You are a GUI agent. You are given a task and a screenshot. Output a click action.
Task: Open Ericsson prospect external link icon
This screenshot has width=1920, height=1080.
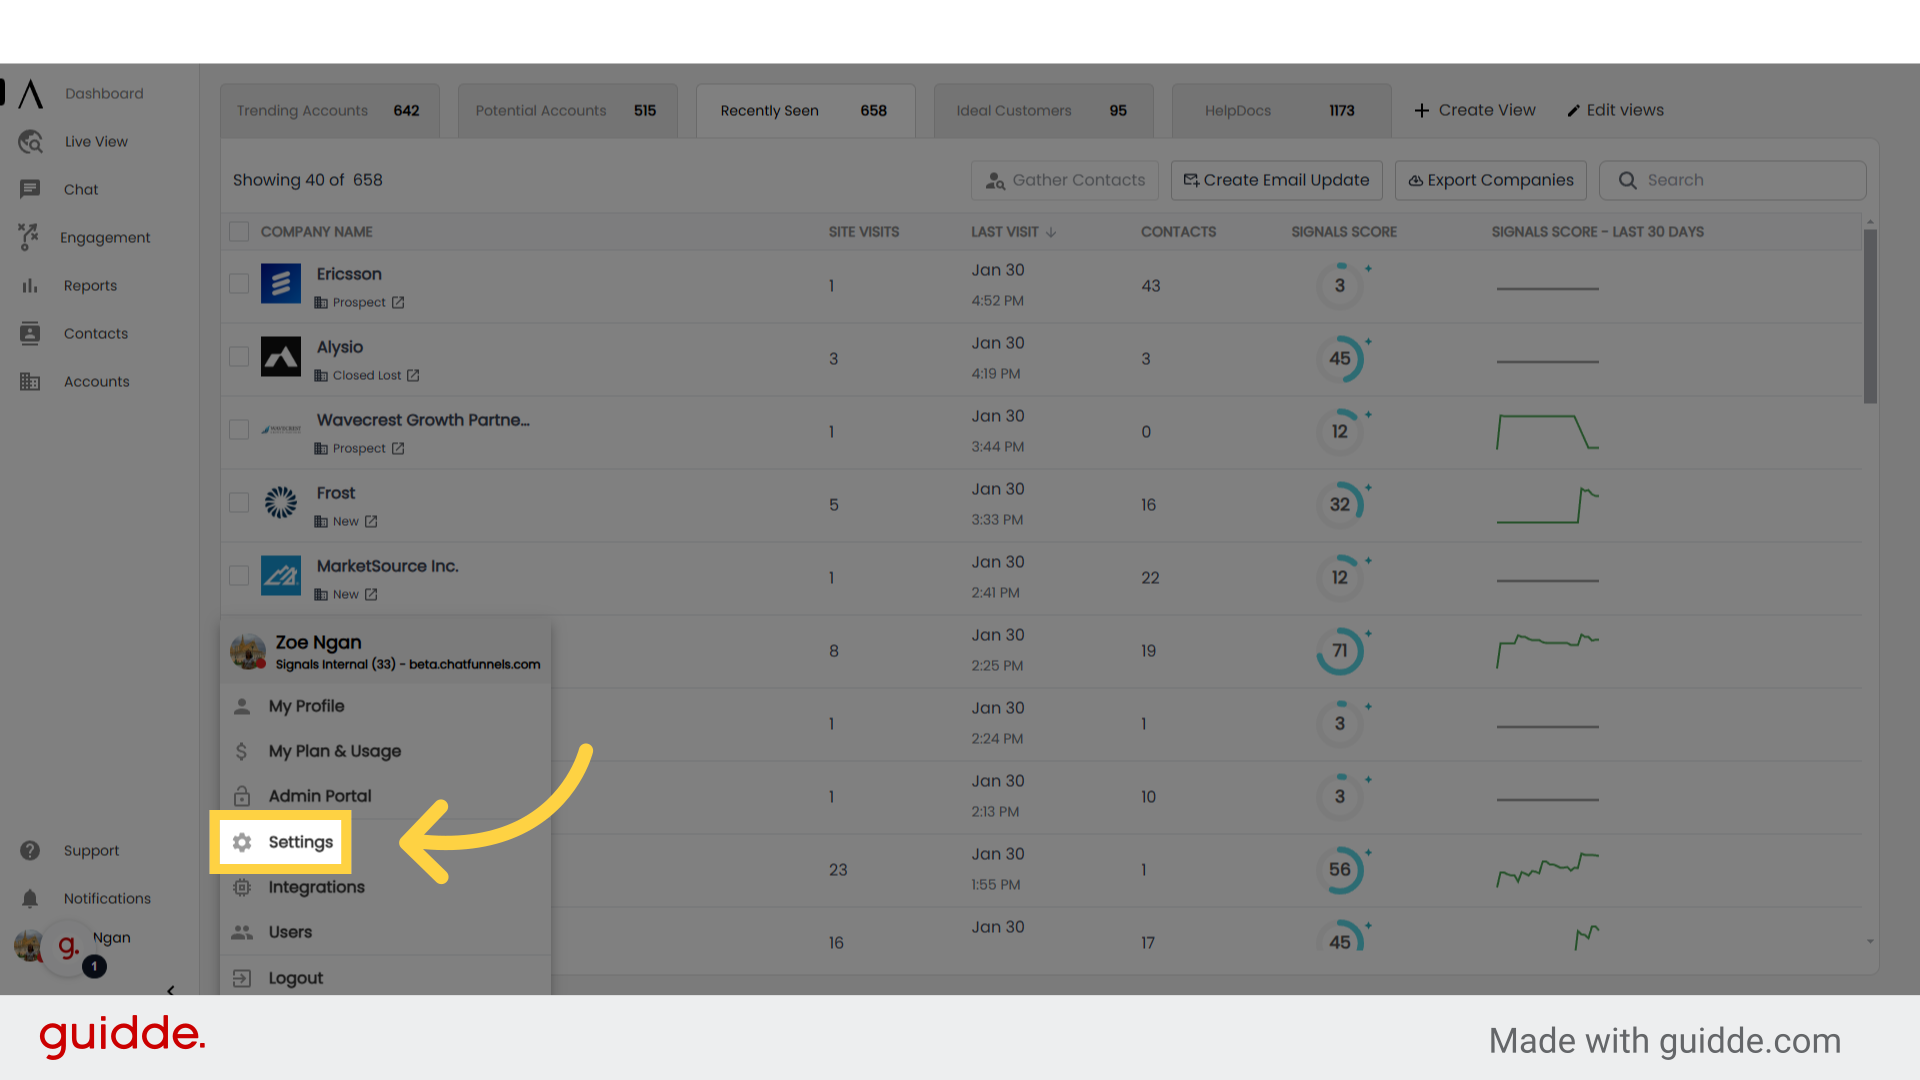click(398, 303)
